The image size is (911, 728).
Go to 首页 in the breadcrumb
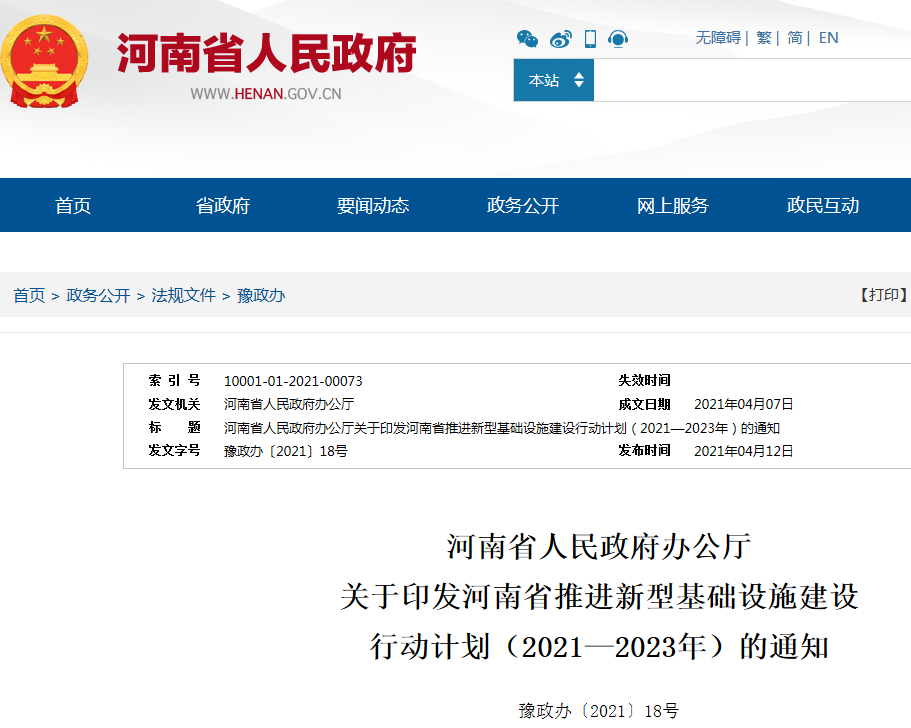pyautogui.click(x=29, y=295)
